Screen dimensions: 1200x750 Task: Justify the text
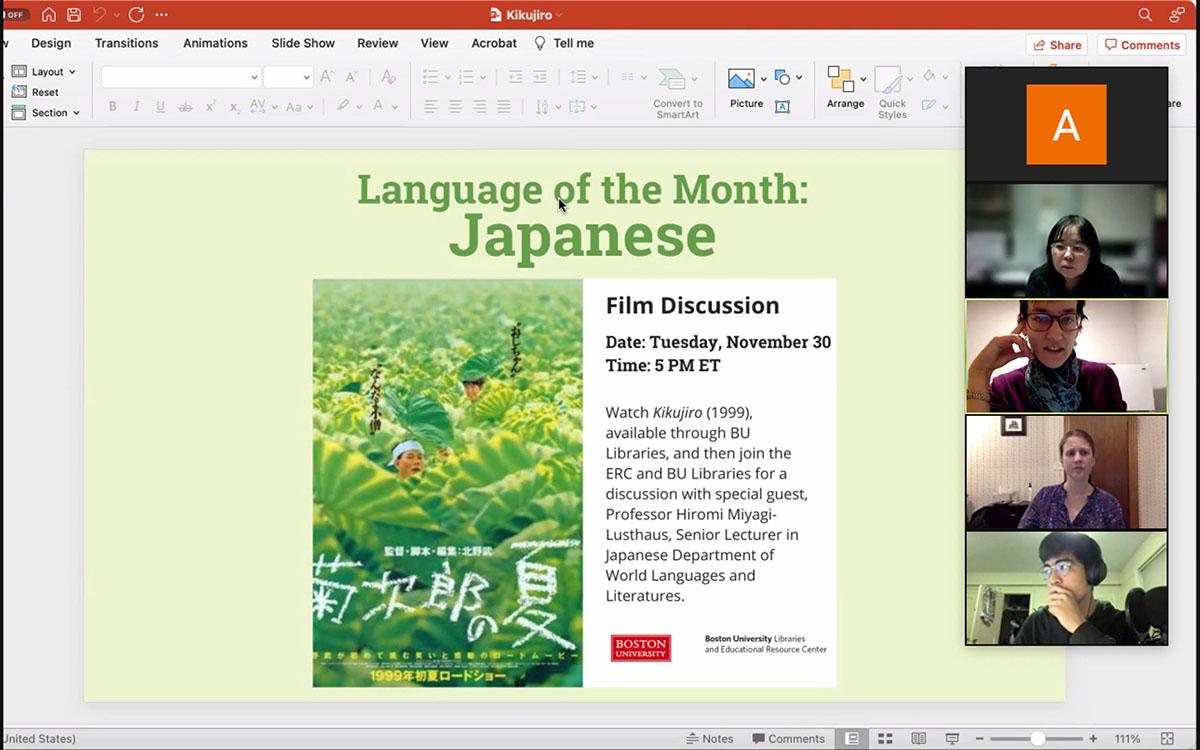tap(504, 106)
